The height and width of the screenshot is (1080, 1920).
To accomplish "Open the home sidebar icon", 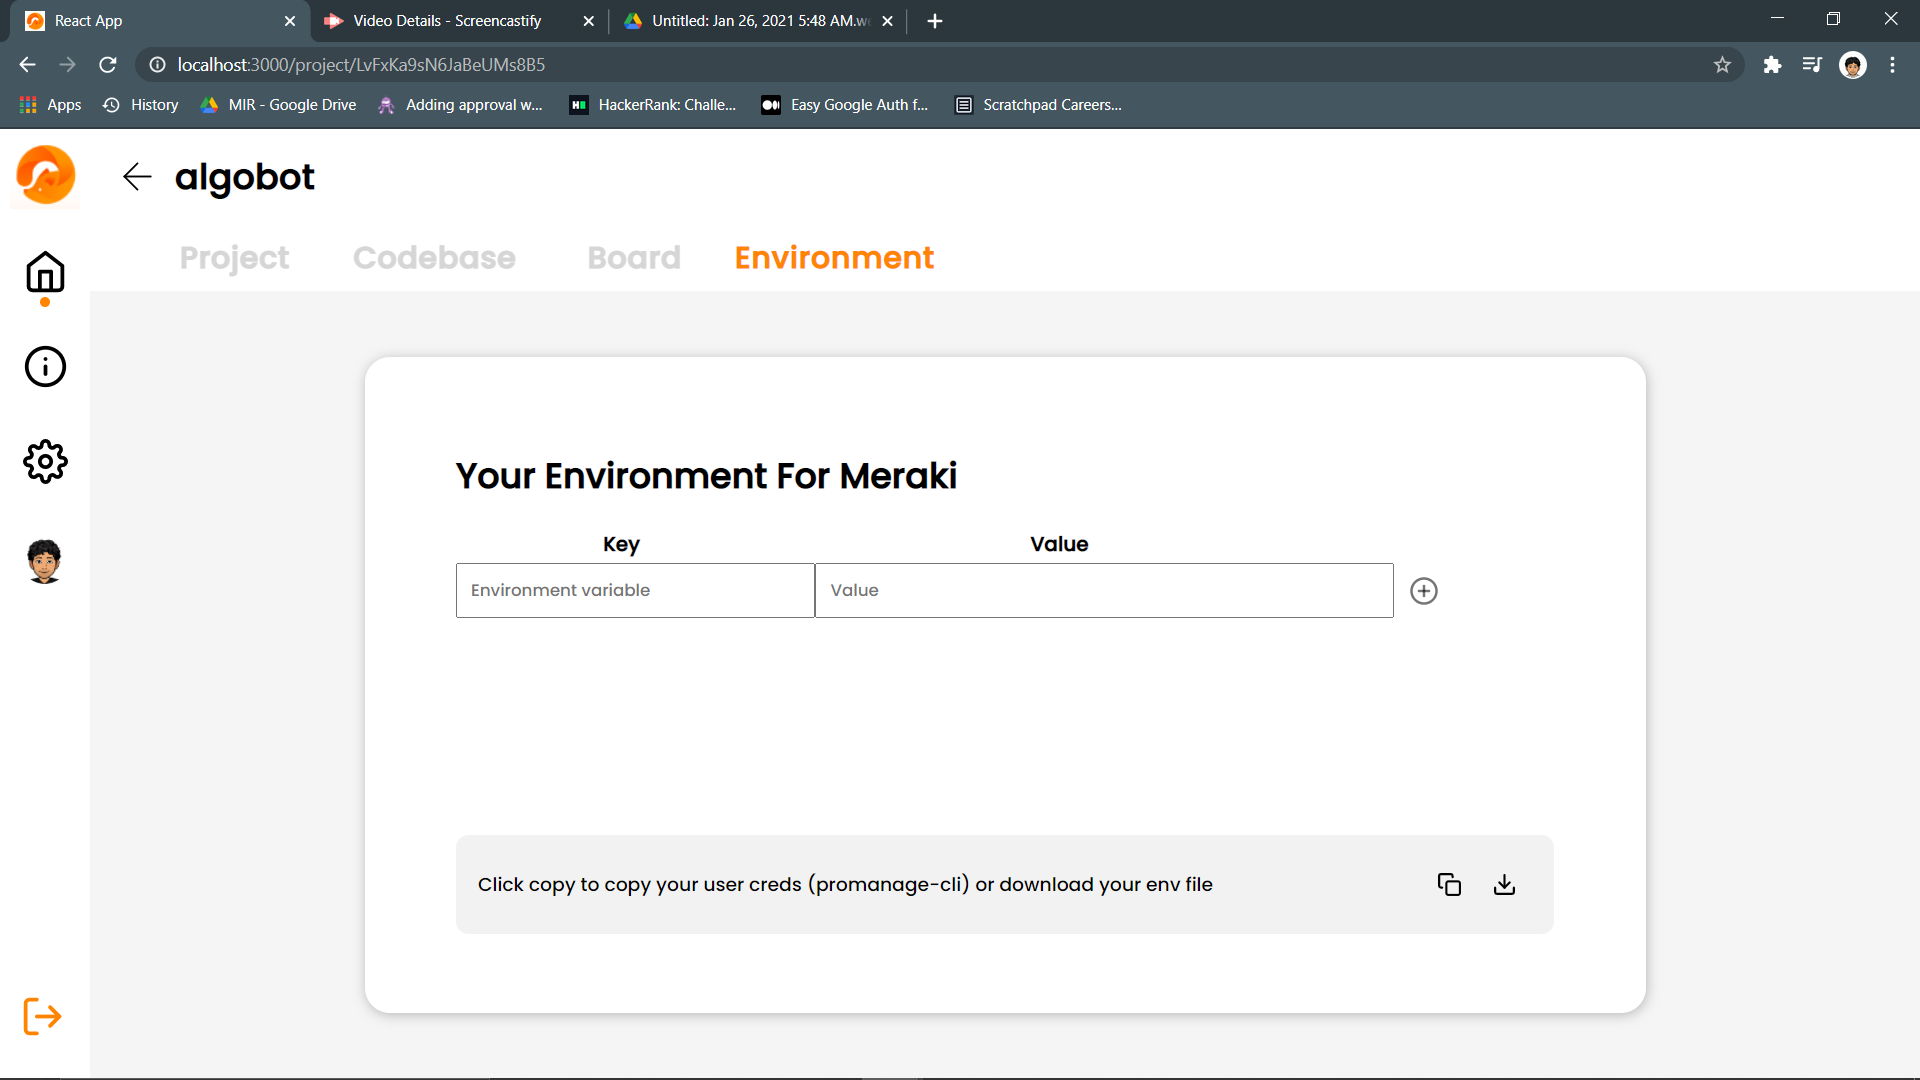I will click(x=45, y=273).
